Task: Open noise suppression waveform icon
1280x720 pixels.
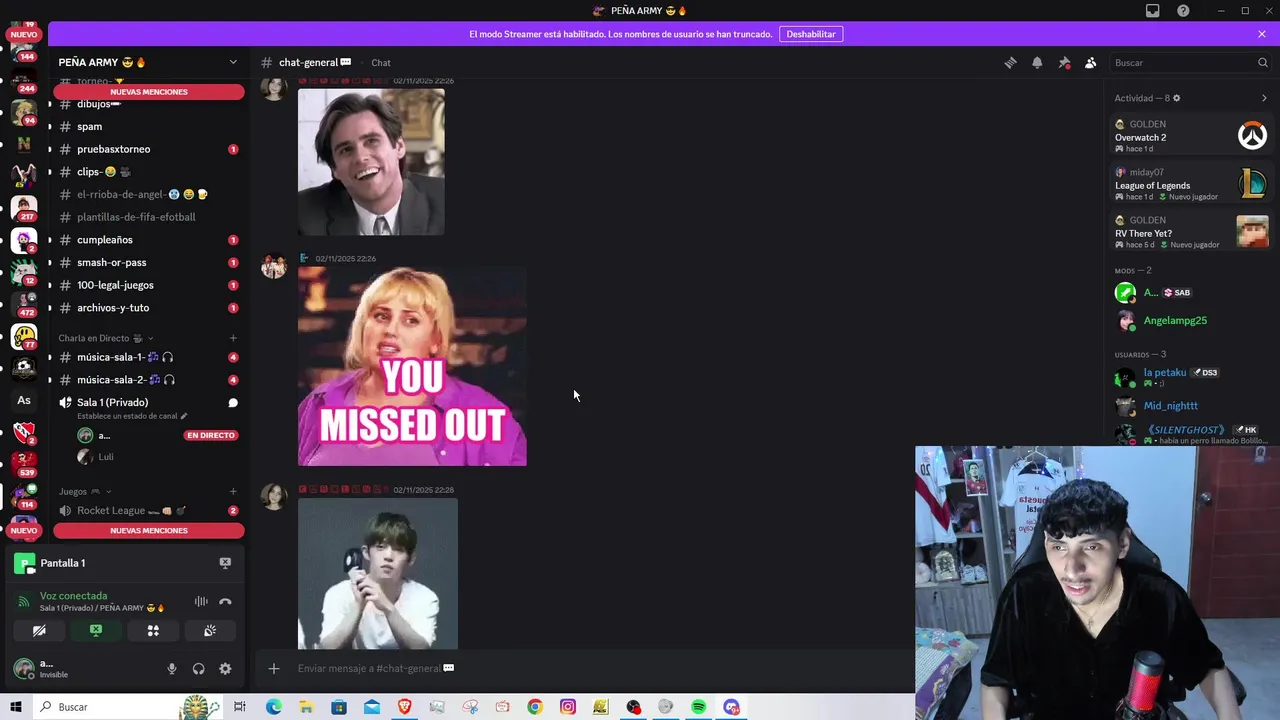Action: (x=201, y=601)
